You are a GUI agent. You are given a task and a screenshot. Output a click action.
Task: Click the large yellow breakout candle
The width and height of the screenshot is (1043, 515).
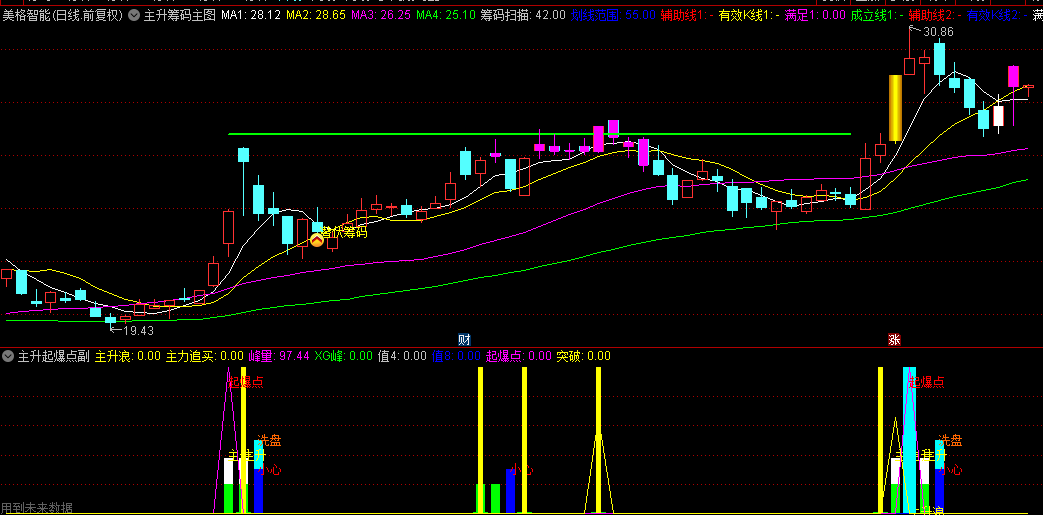pyautogui.click(x=895, y=108)
